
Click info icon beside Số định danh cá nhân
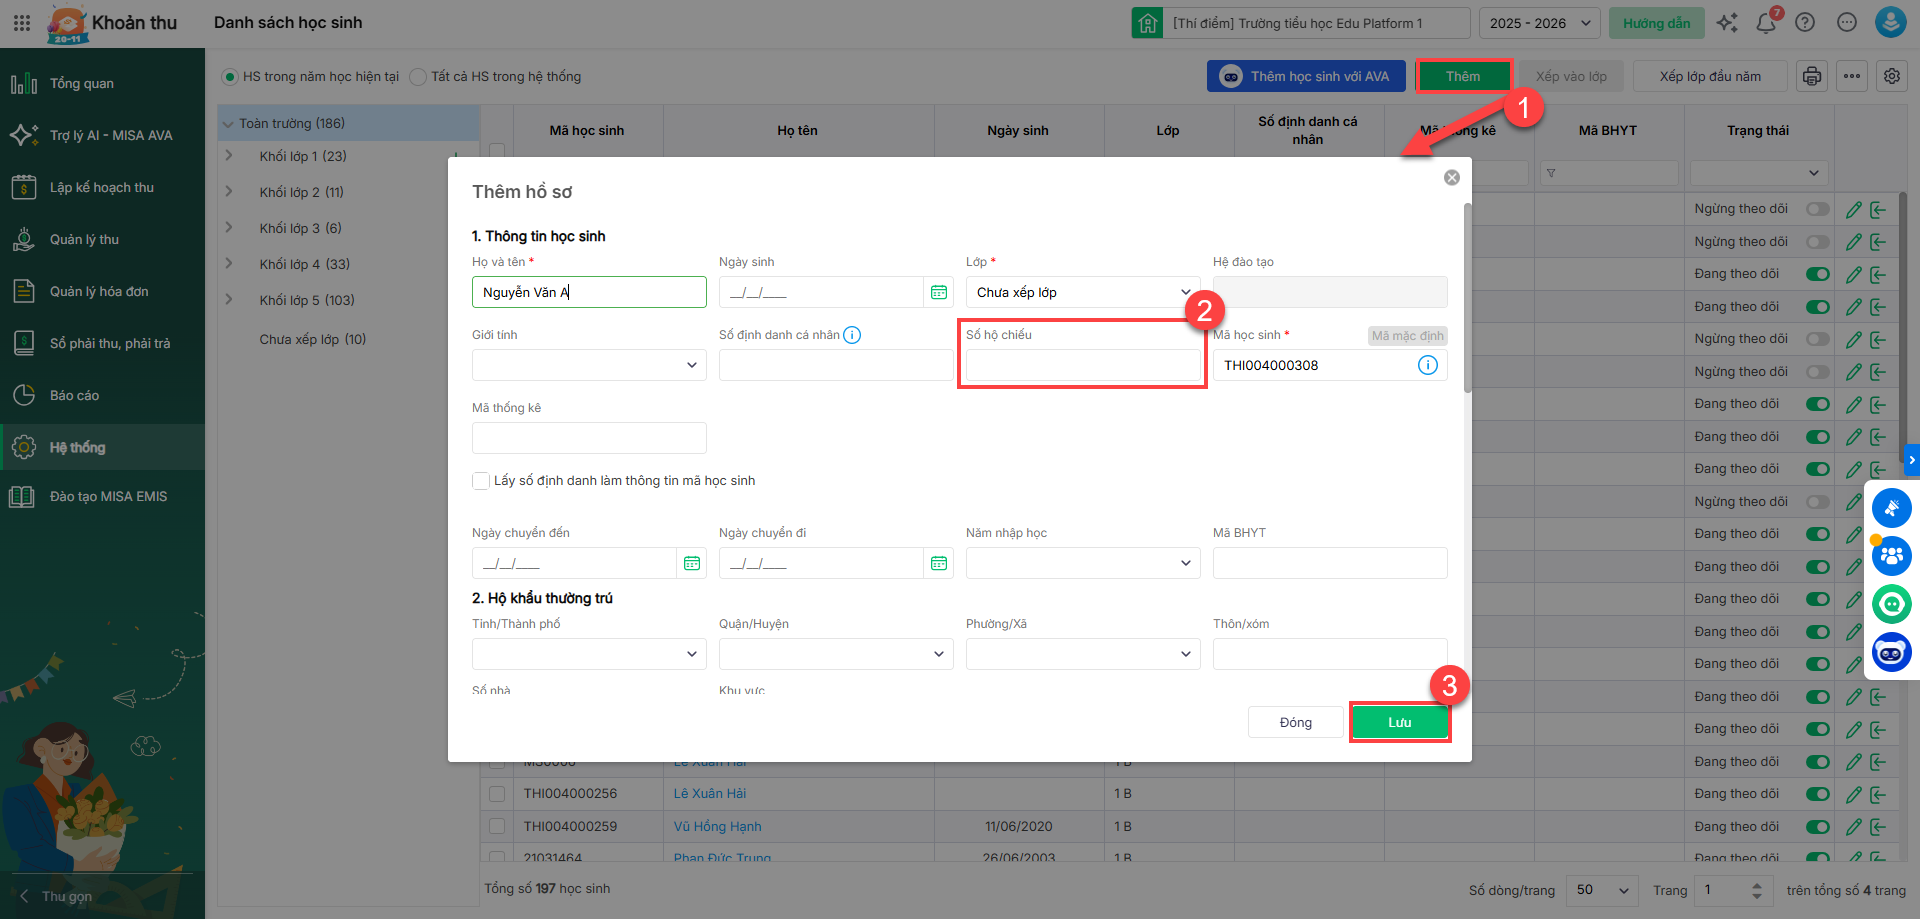[852, 335]
